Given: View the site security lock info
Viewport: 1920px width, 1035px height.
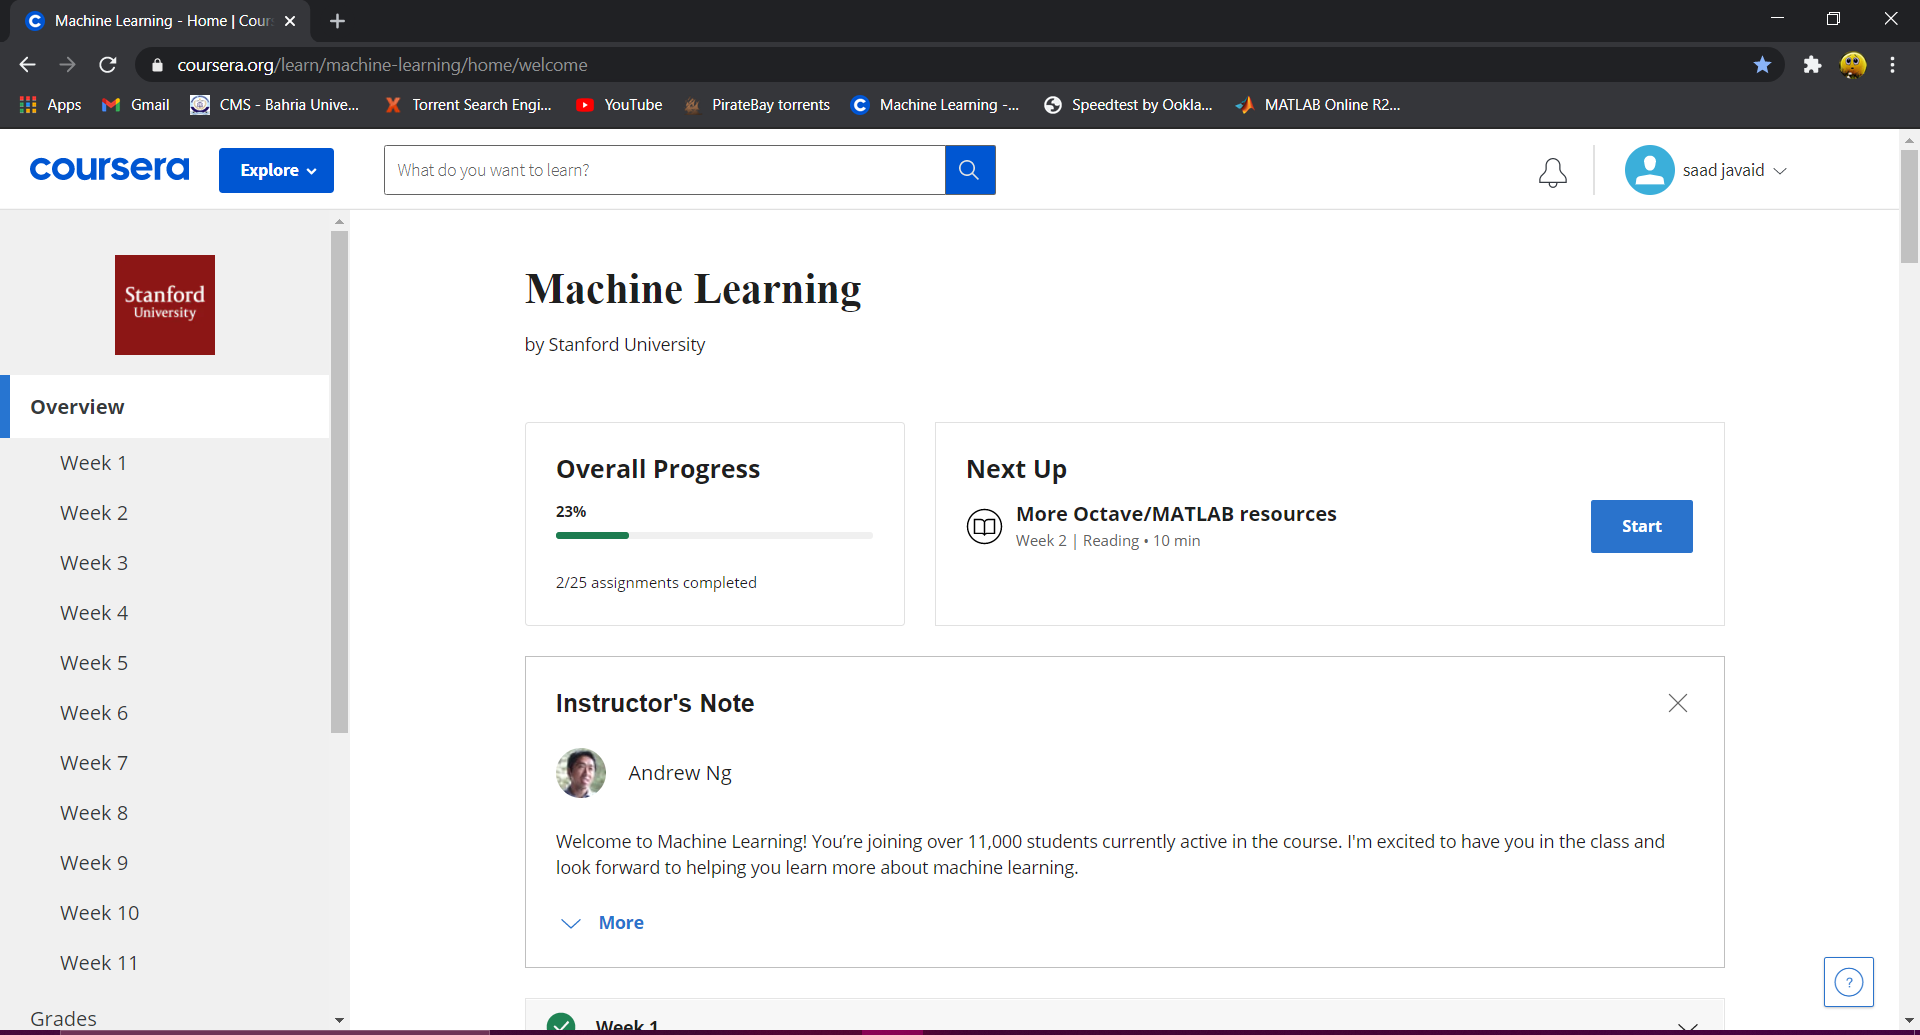Looking at the screenshot, I should (157, 65).
